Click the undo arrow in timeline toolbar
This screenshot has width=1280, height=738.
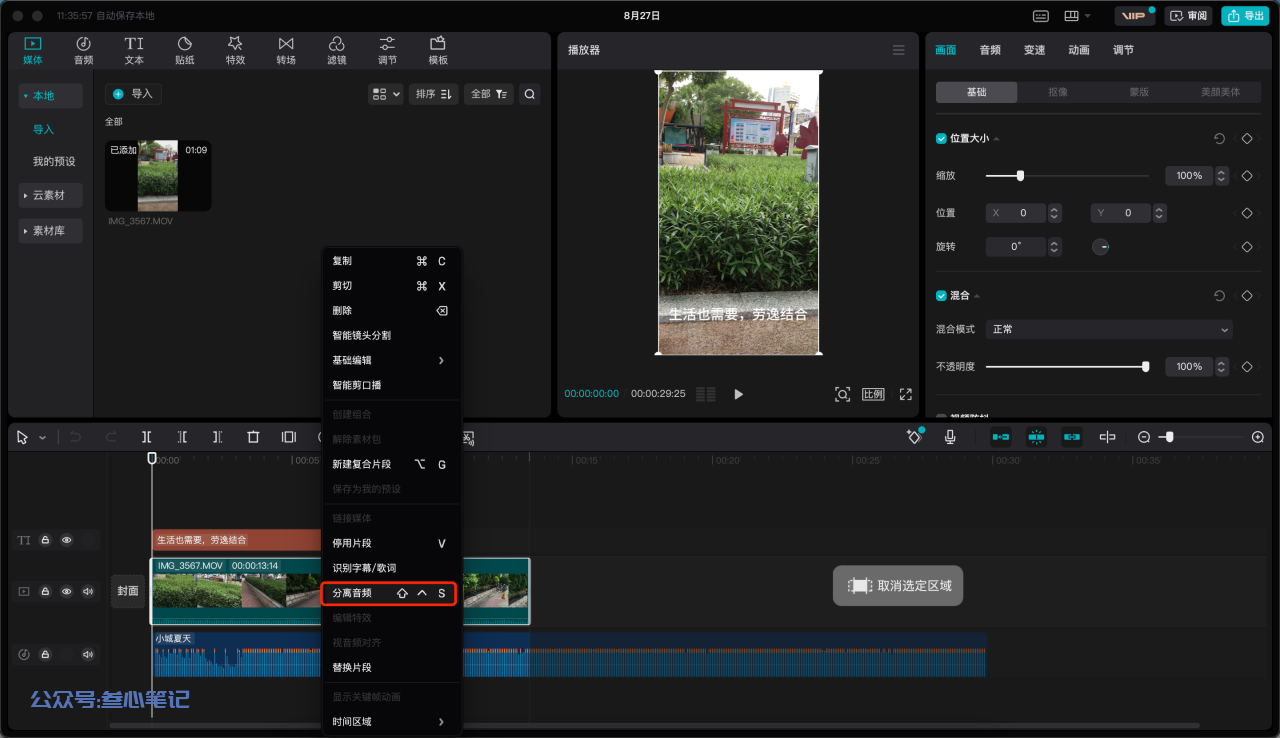(x=76, y=437)
